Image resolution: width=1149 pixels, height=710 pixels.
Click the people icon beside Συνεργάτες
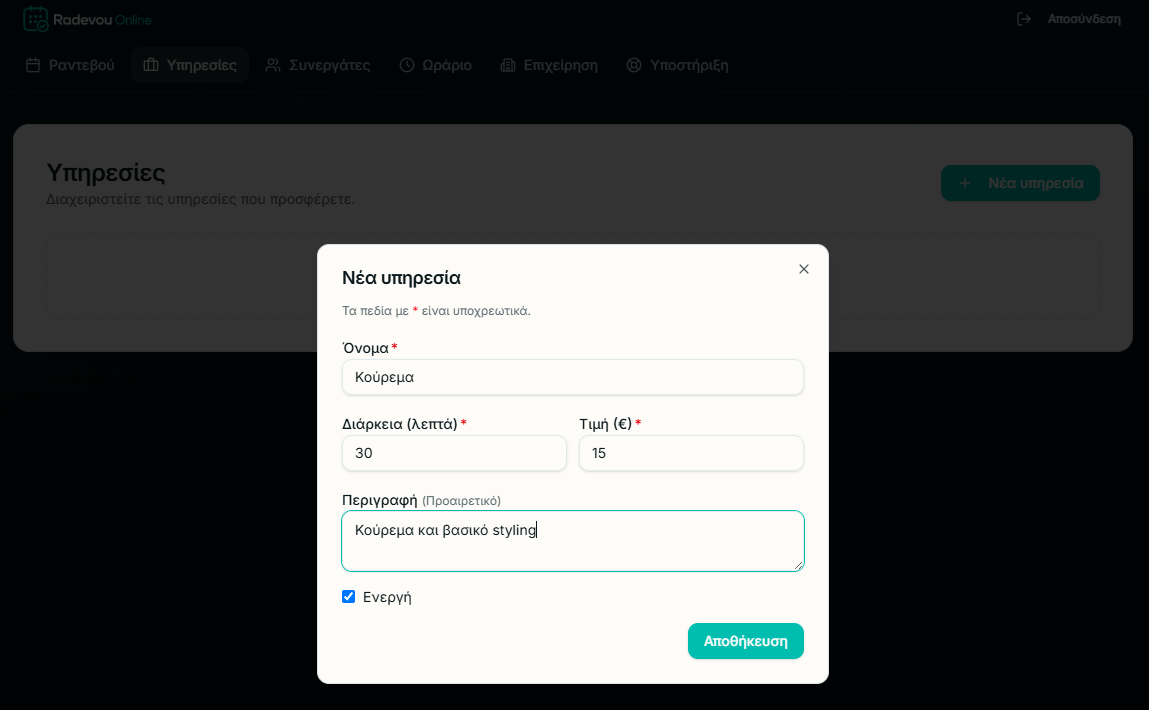(273, 65)
